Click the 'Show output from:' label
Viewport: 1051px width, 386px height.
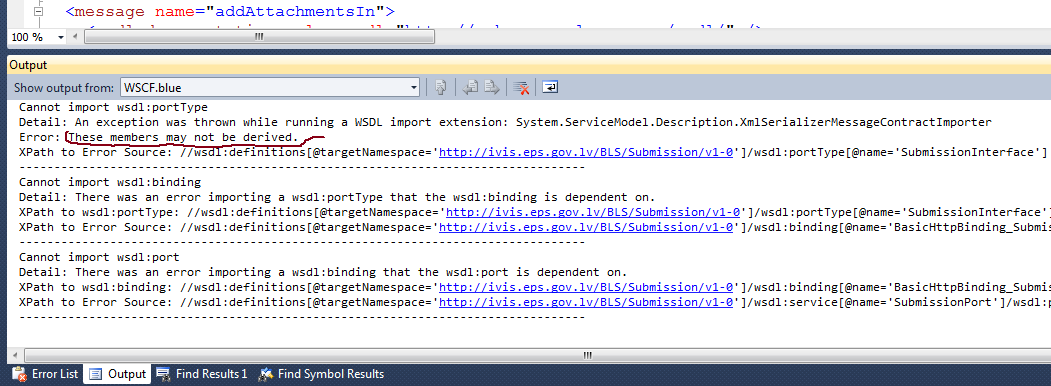tap(64, 88)
